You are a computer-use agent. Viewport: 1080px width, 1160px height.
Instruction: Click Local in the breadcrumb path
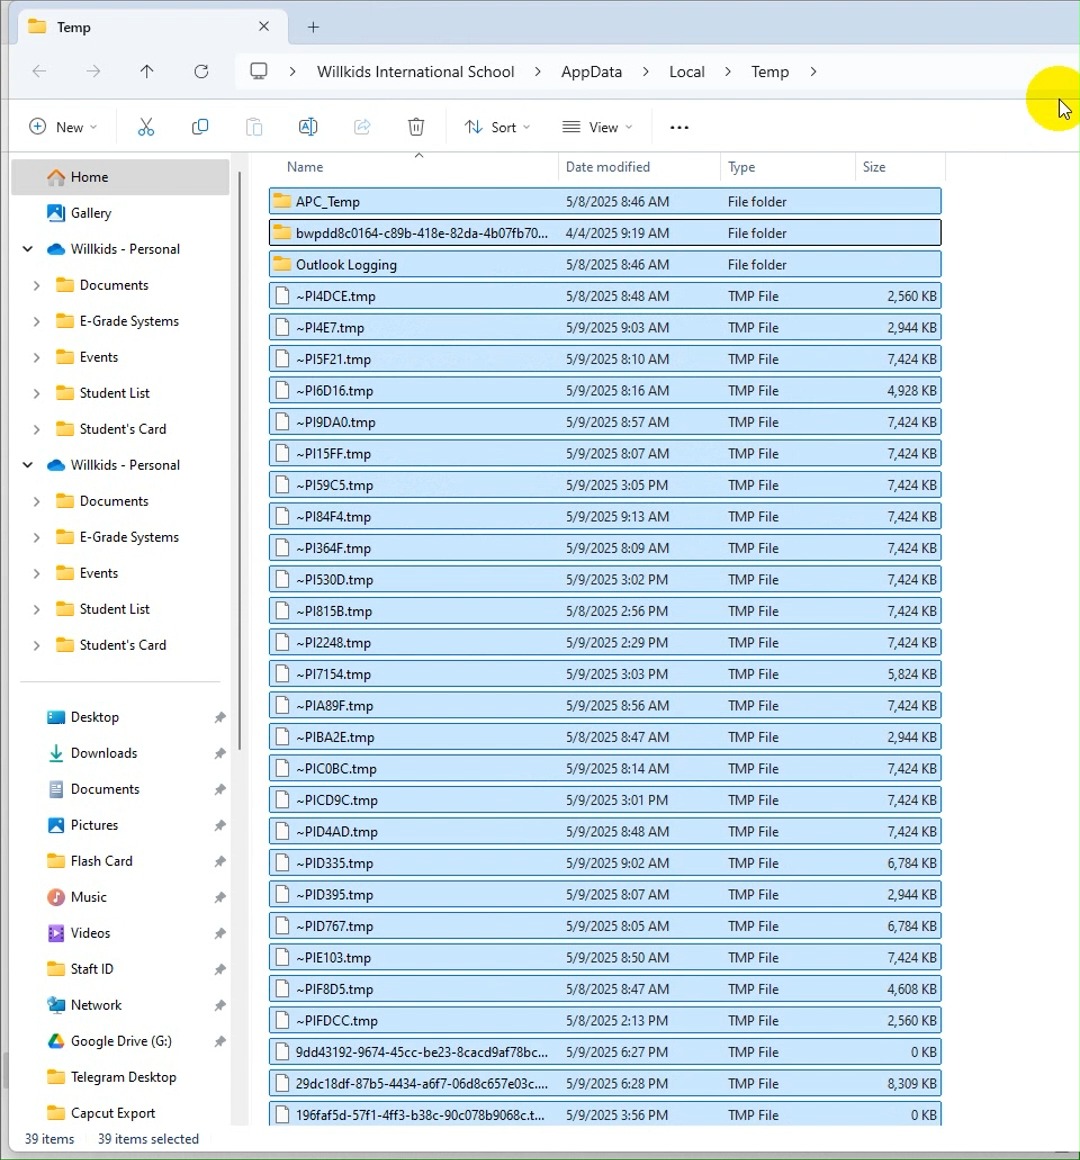(x=686, y=72)
